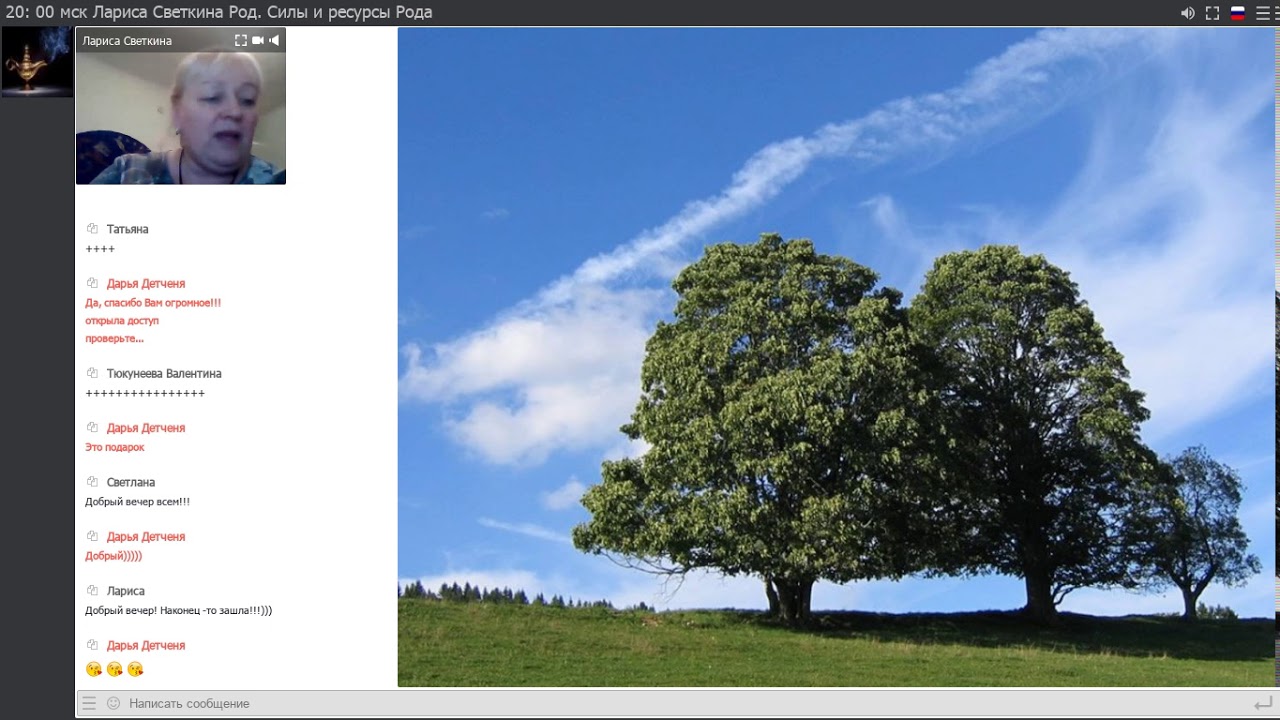Select the genie lamp thumbnail in the sidebar
The height and width of the screenshot is (720, 1280).
(37, 62)
